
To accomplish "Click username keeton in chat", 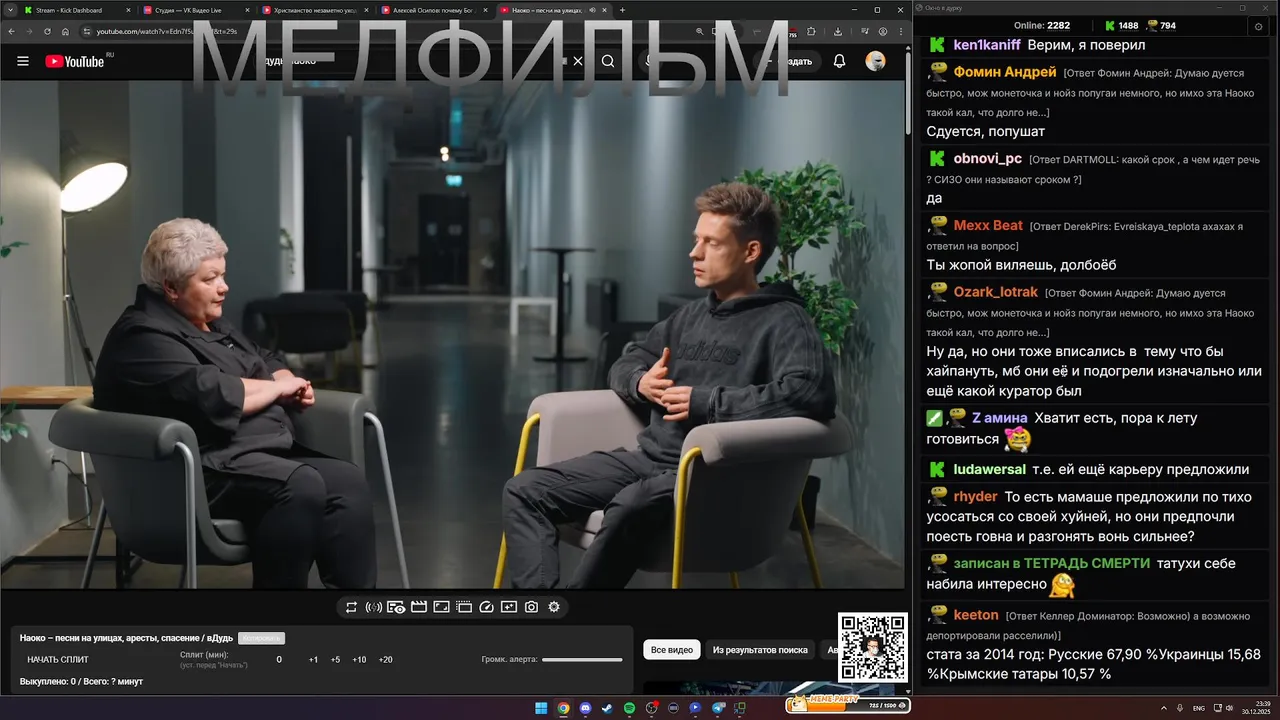I will [x=976, y=615].
